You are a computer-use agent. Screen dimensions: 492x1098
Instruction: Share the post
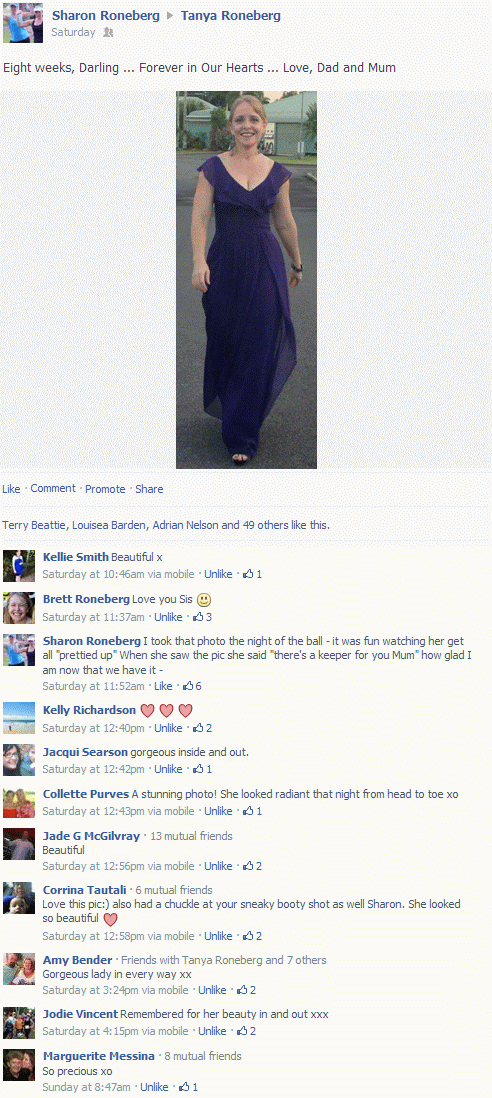tap(149, 489)
